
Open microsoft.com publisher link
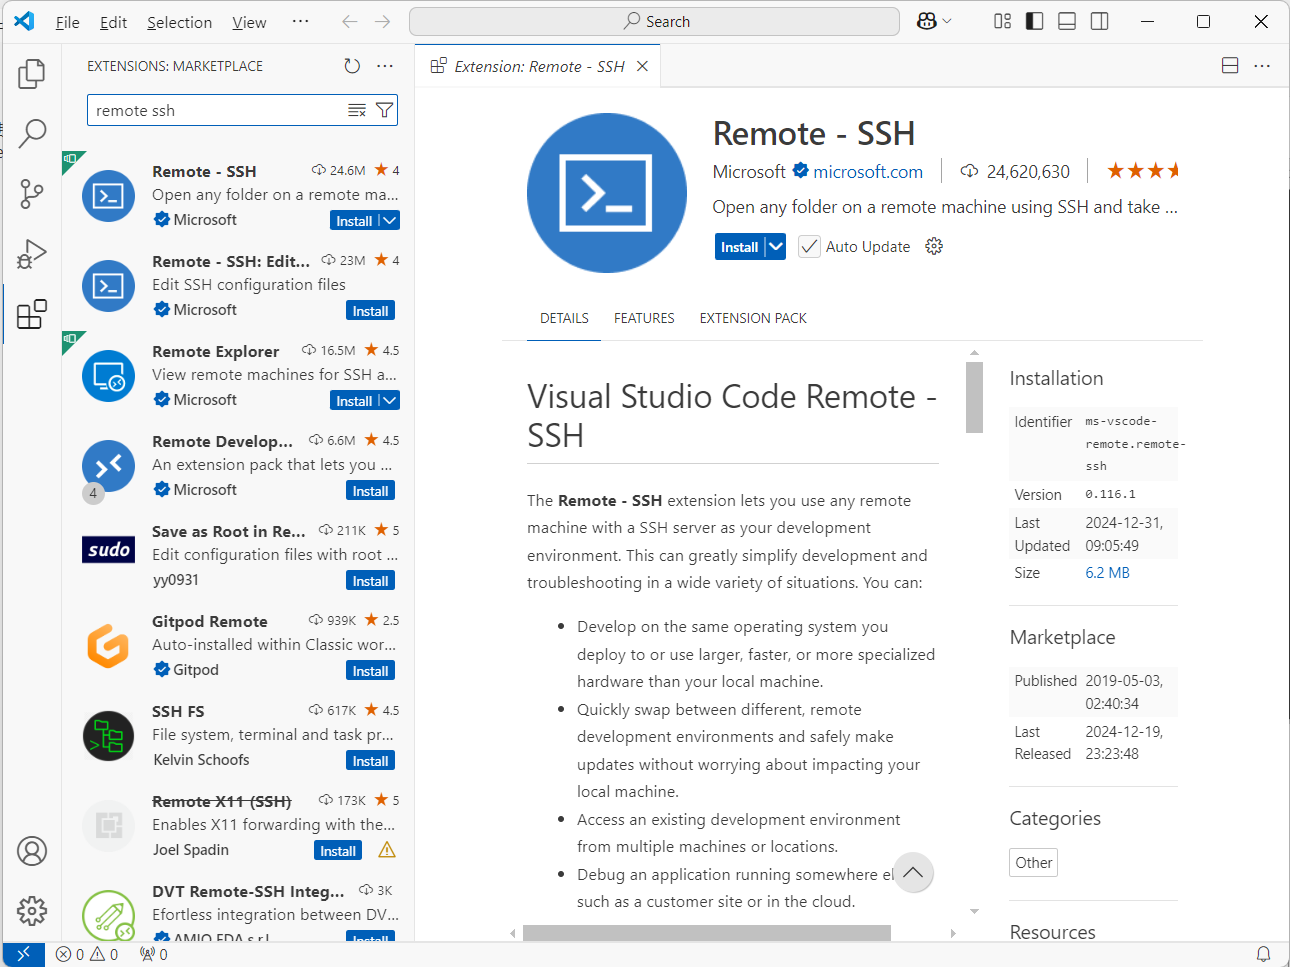(868, 172)
